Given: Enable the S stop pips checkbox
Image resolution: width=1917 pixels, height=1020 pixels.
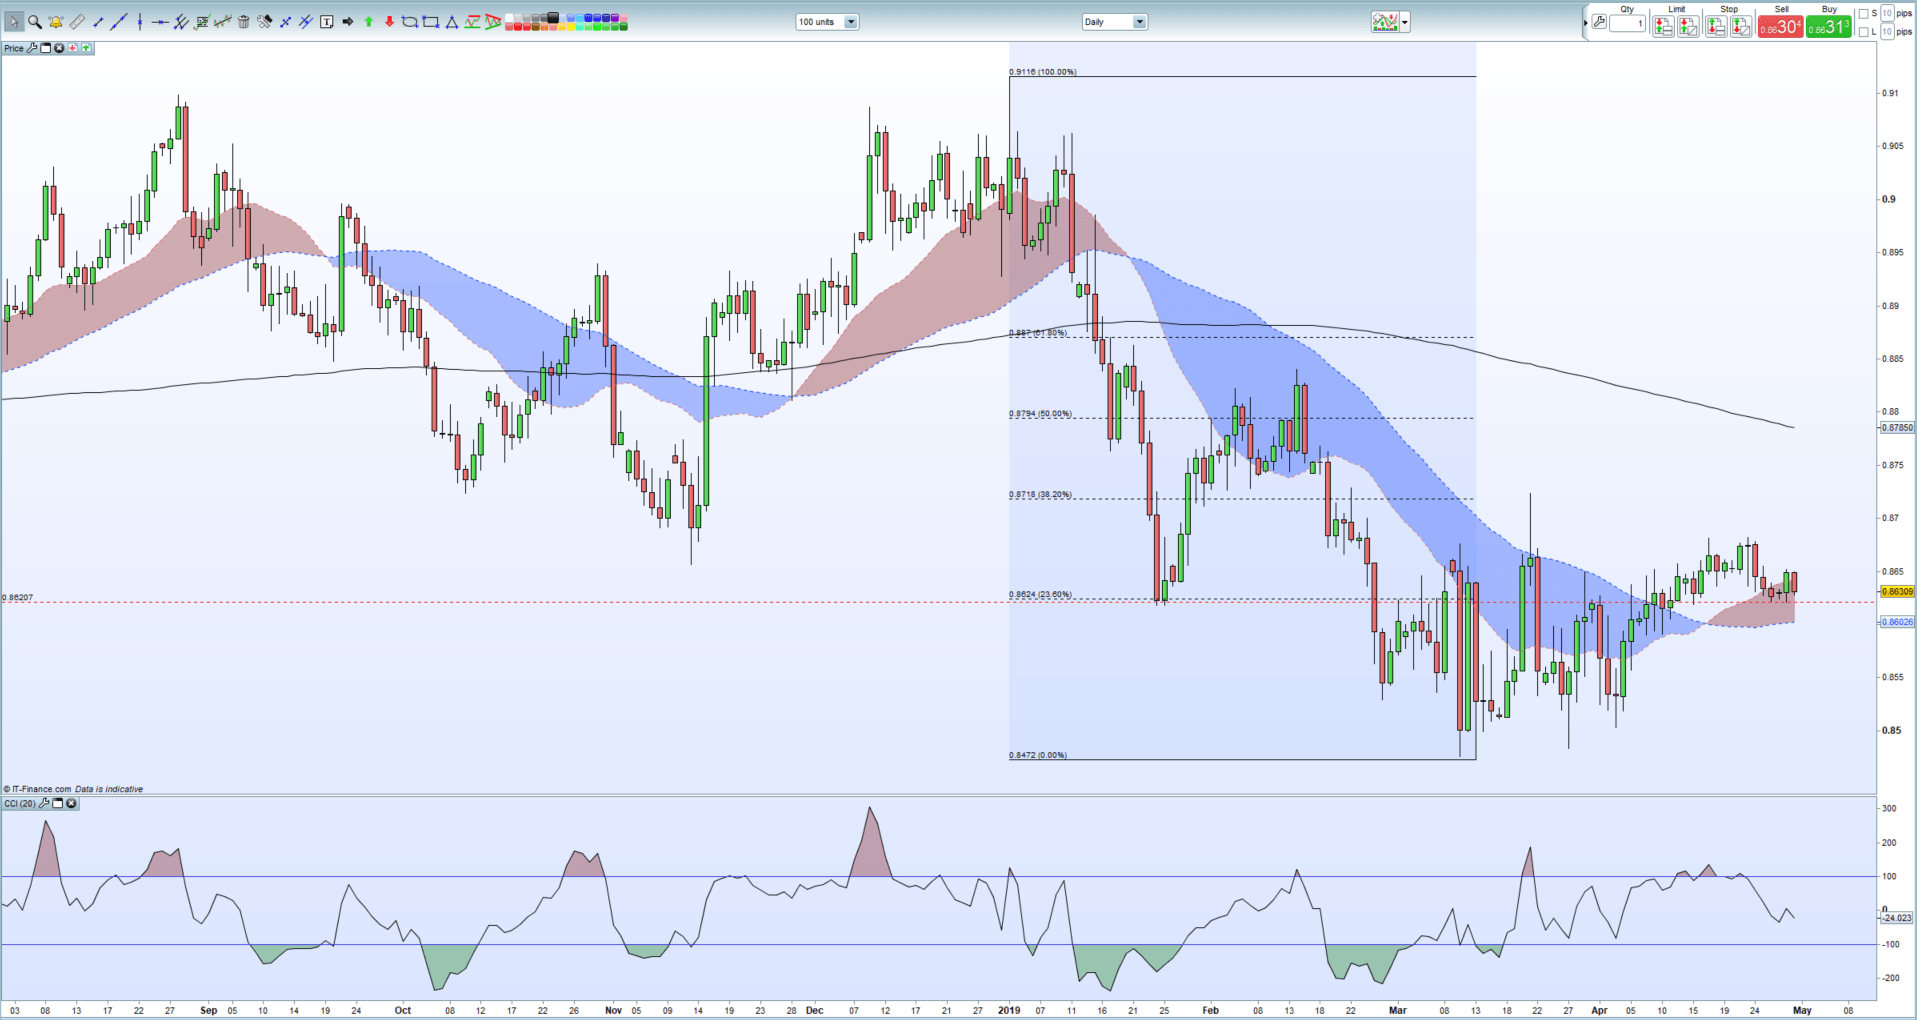Looking at the screenshot, I should point(1863,14).
